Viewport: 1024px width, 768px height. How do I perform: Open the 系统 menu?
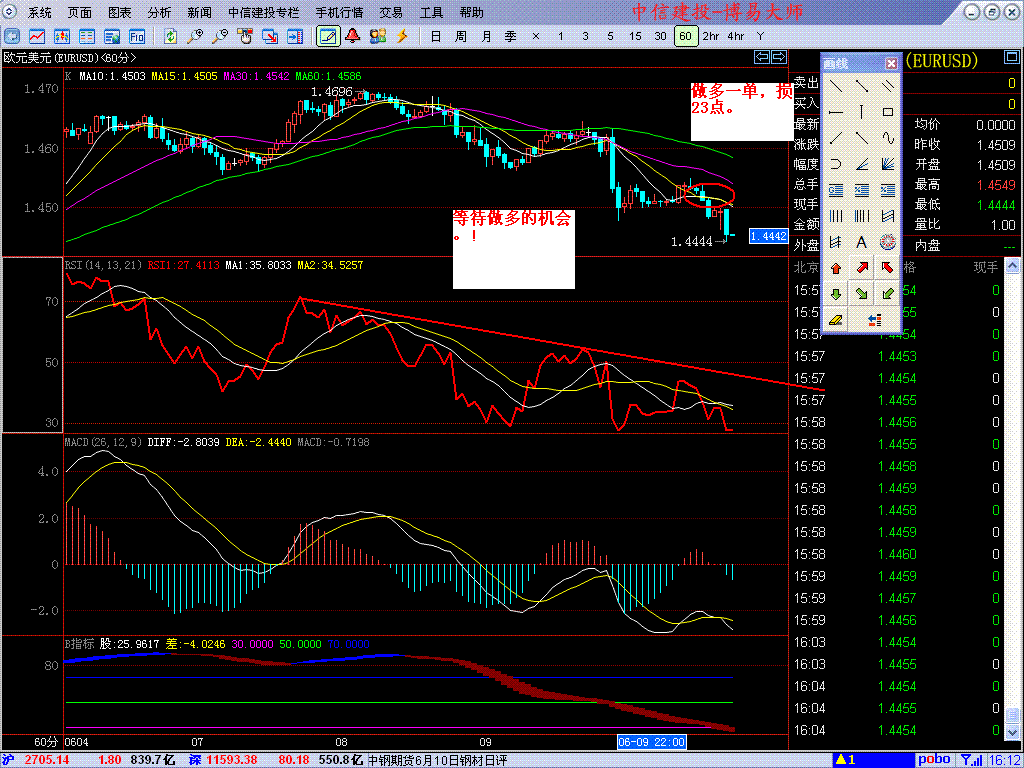click(x=40, y=12)
